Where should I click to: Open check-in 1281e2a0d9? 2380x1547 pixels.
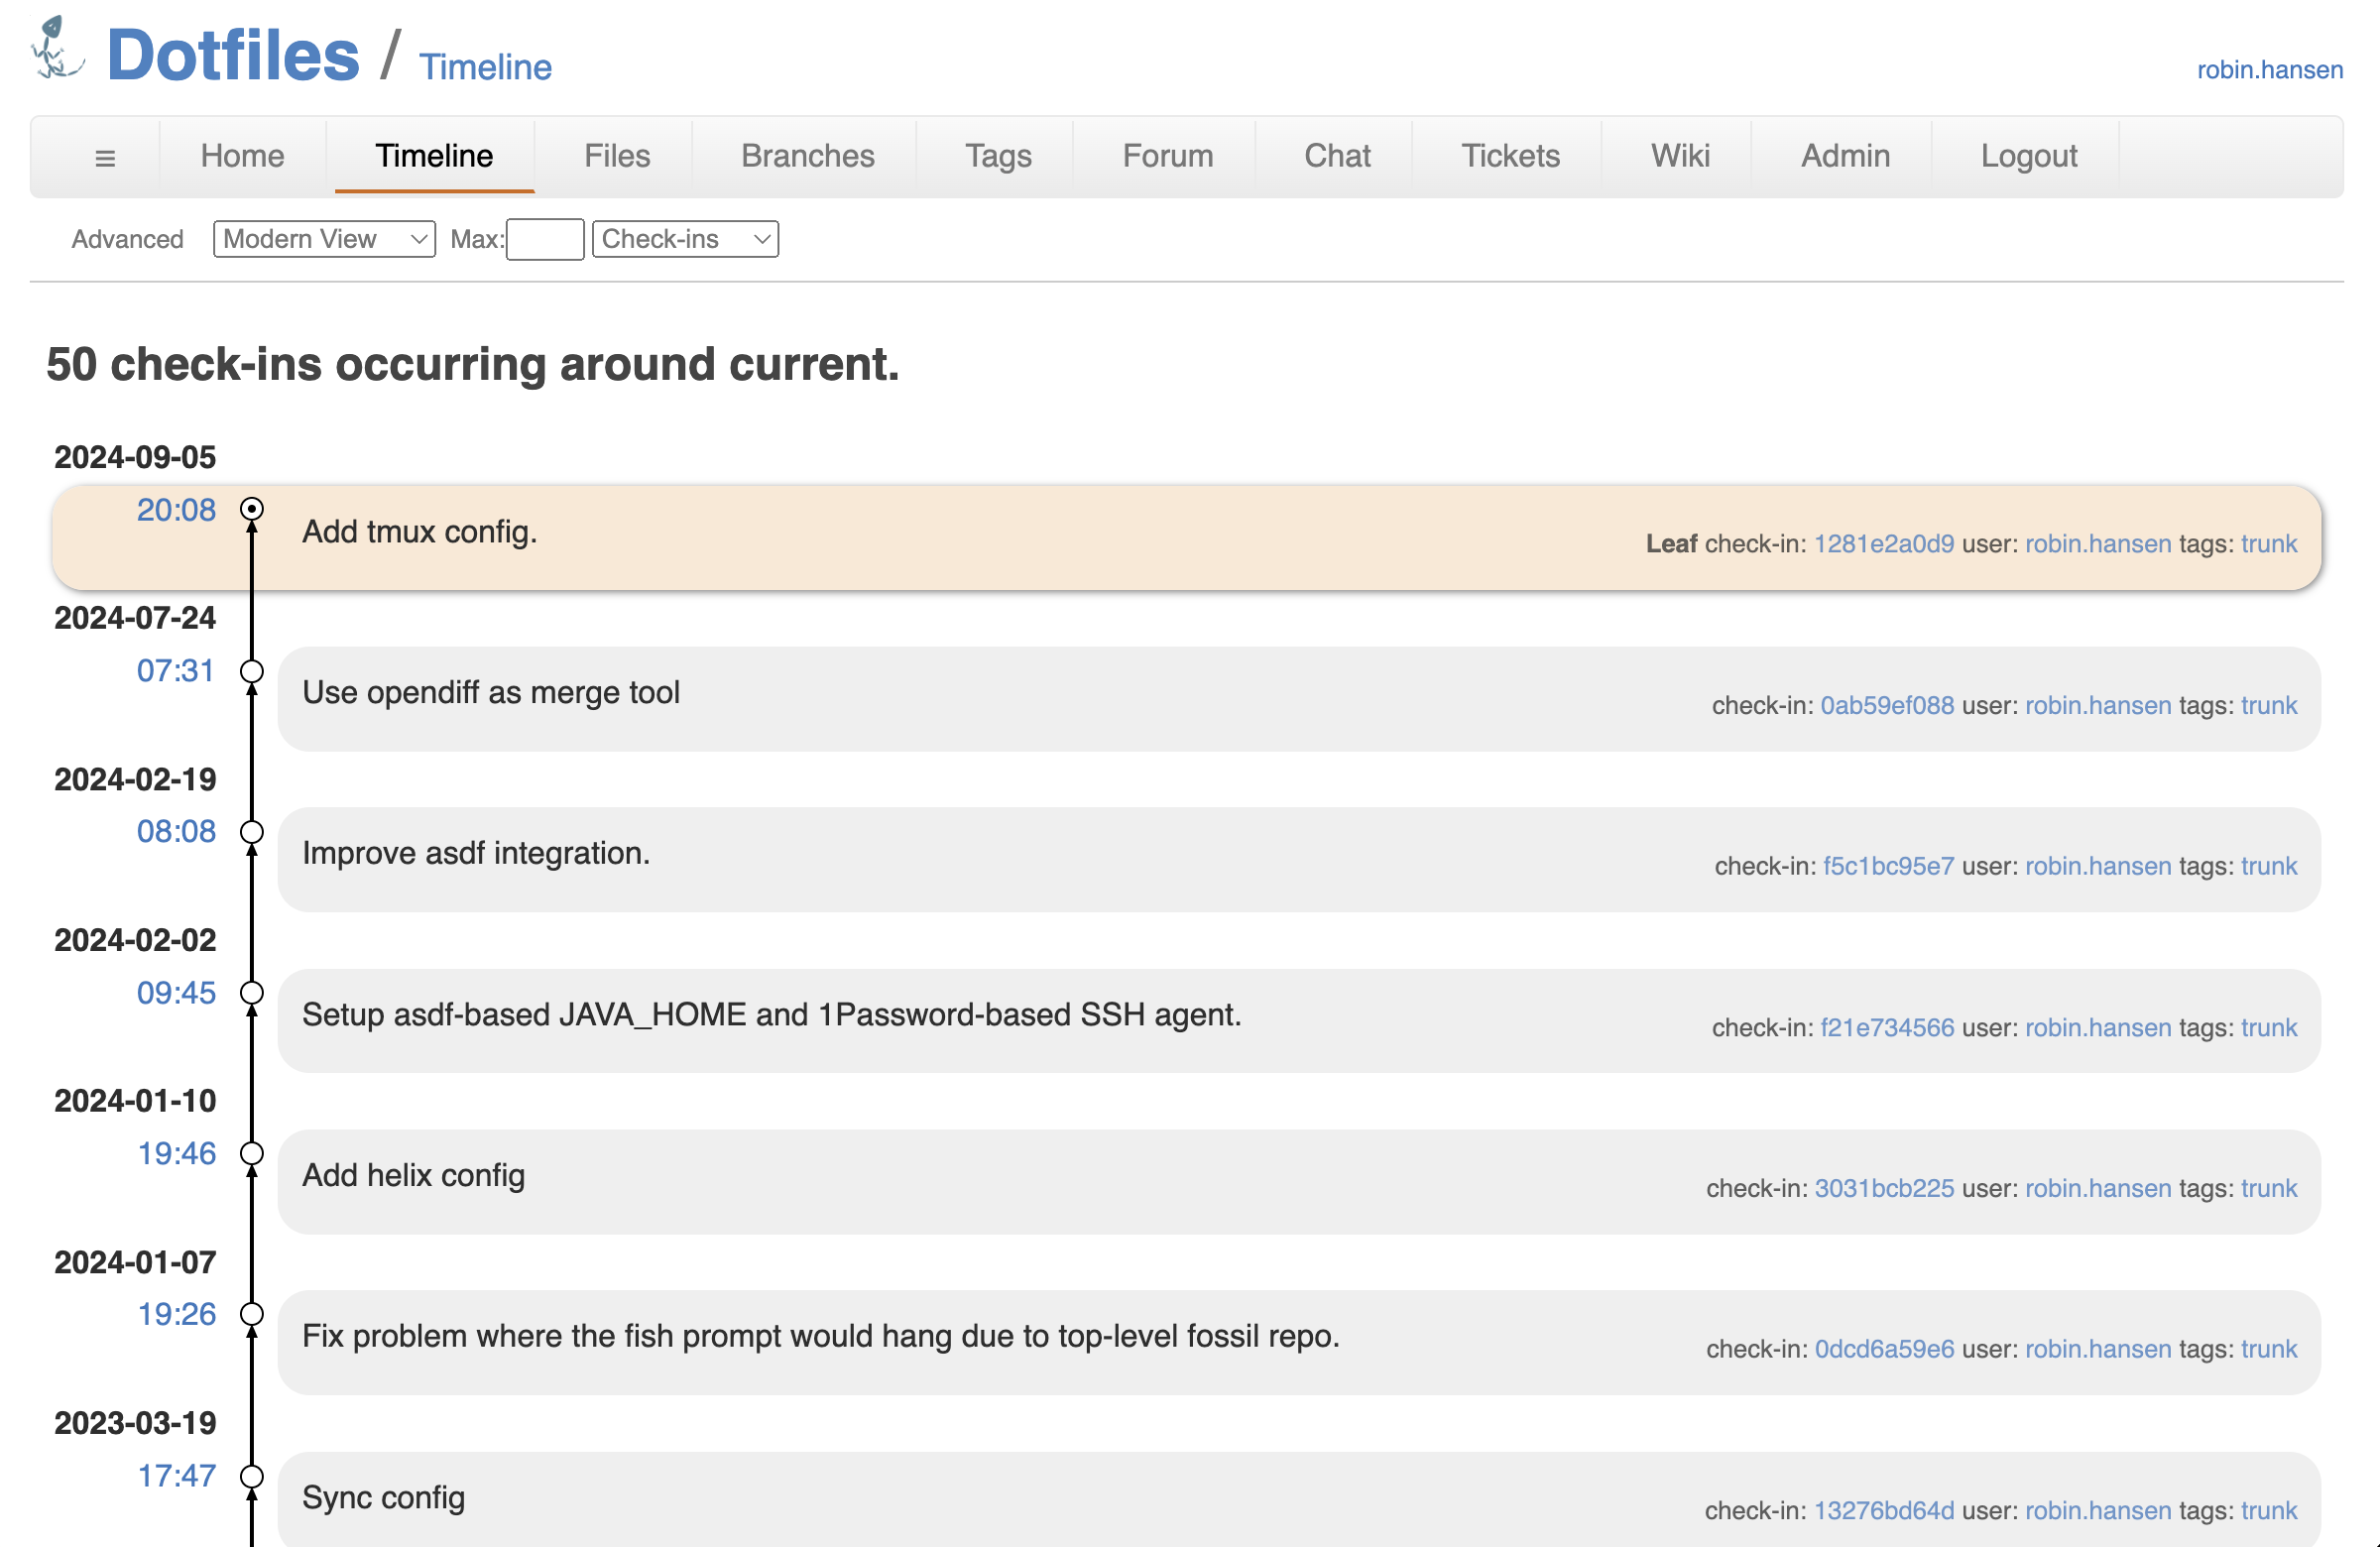pos(1884,543)
